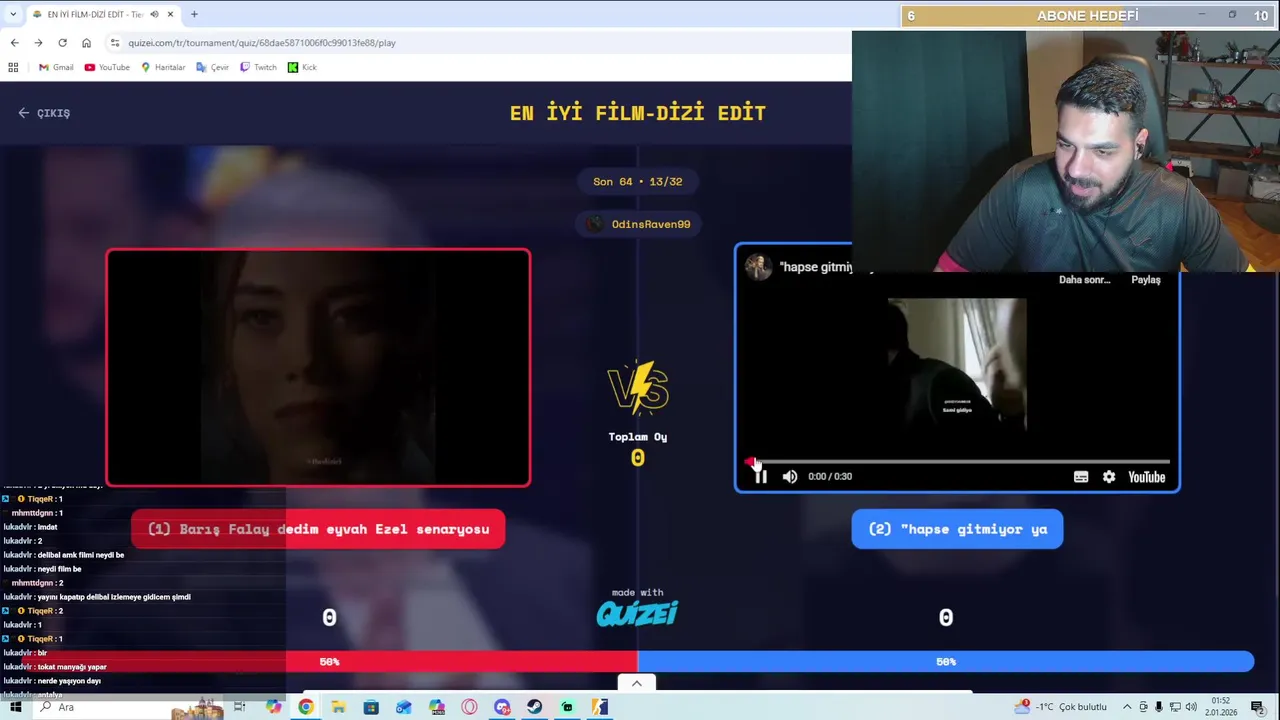Viewport: 1280px width, 720px height.
Task: Open the notification center icon
Action: tap(1258, 707)
